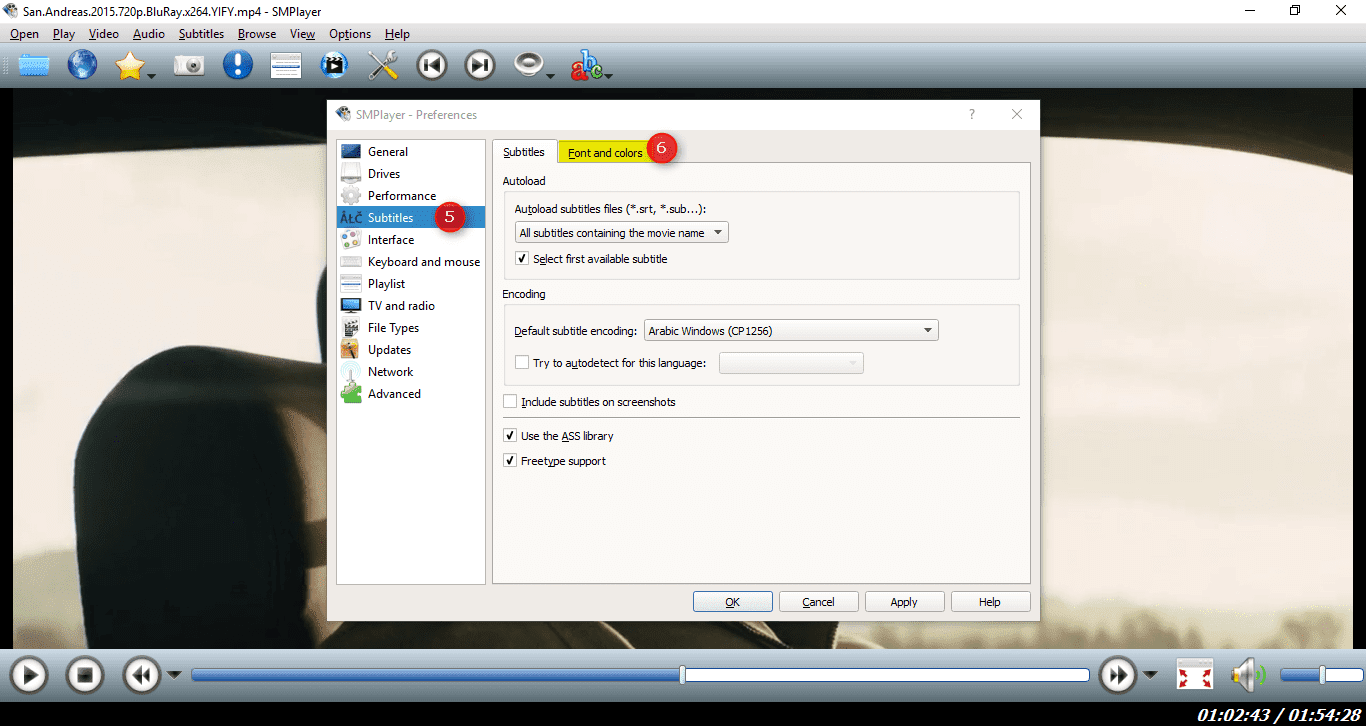The width and height of the screenshot is (1366, 726).
Task: Toggle fullscreen with the red arrows icon
Action: [x=1194, y=675]
